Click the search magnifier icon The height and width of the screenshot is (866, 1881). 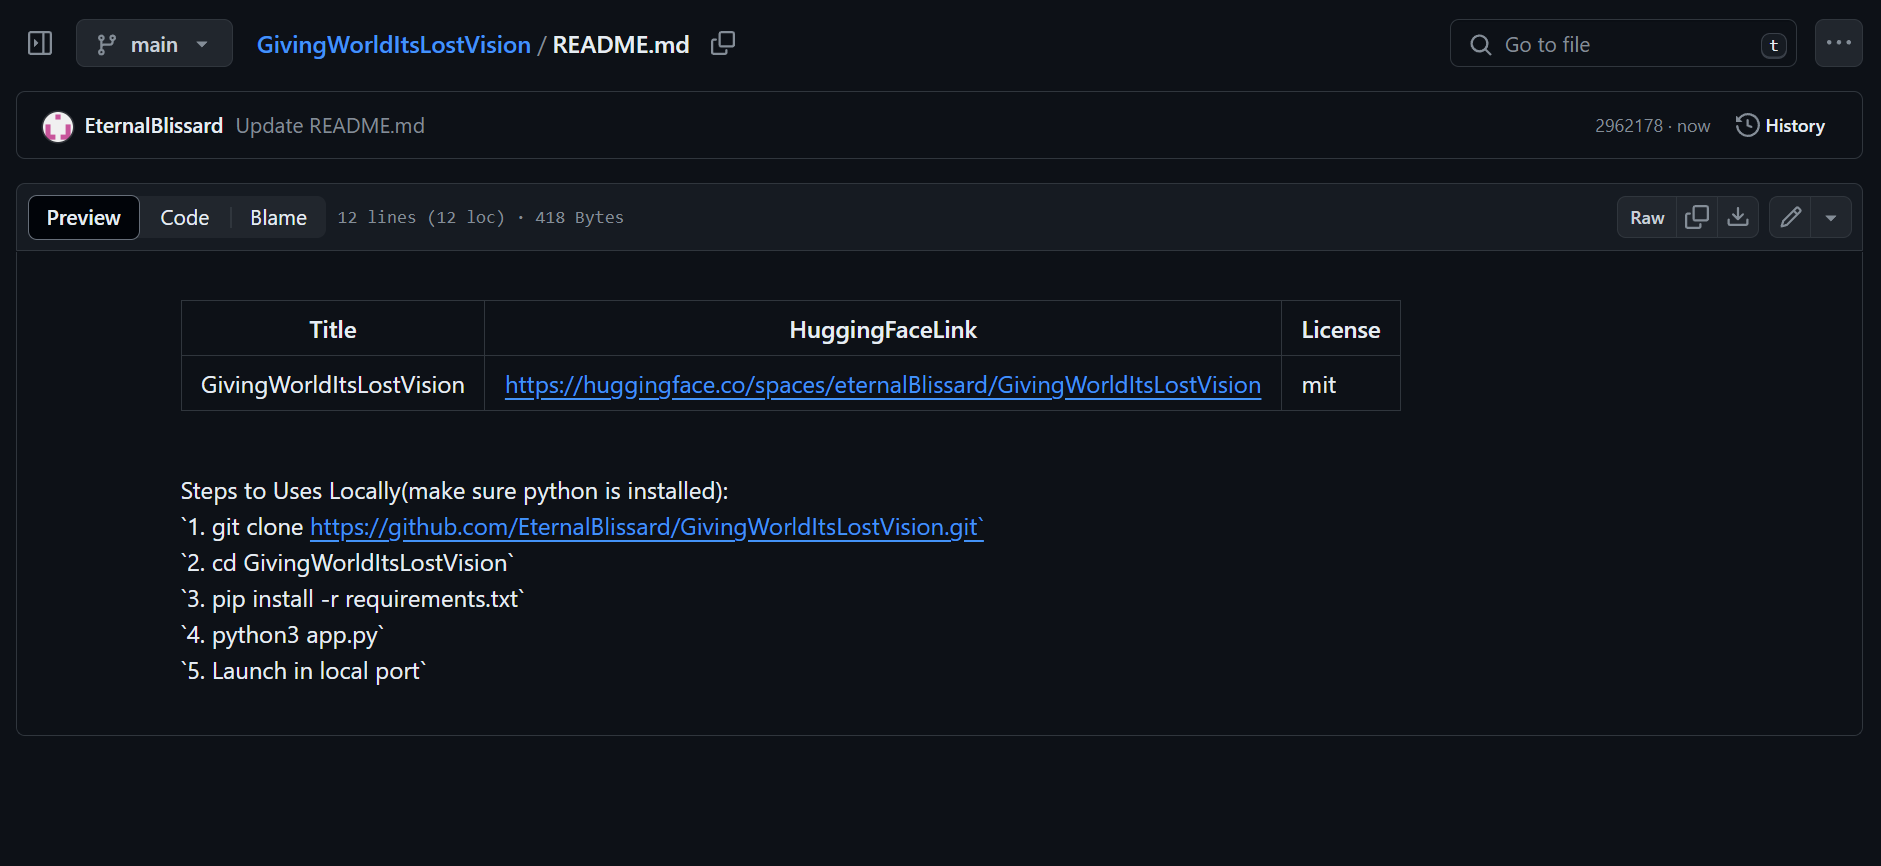pos(1480,44)
